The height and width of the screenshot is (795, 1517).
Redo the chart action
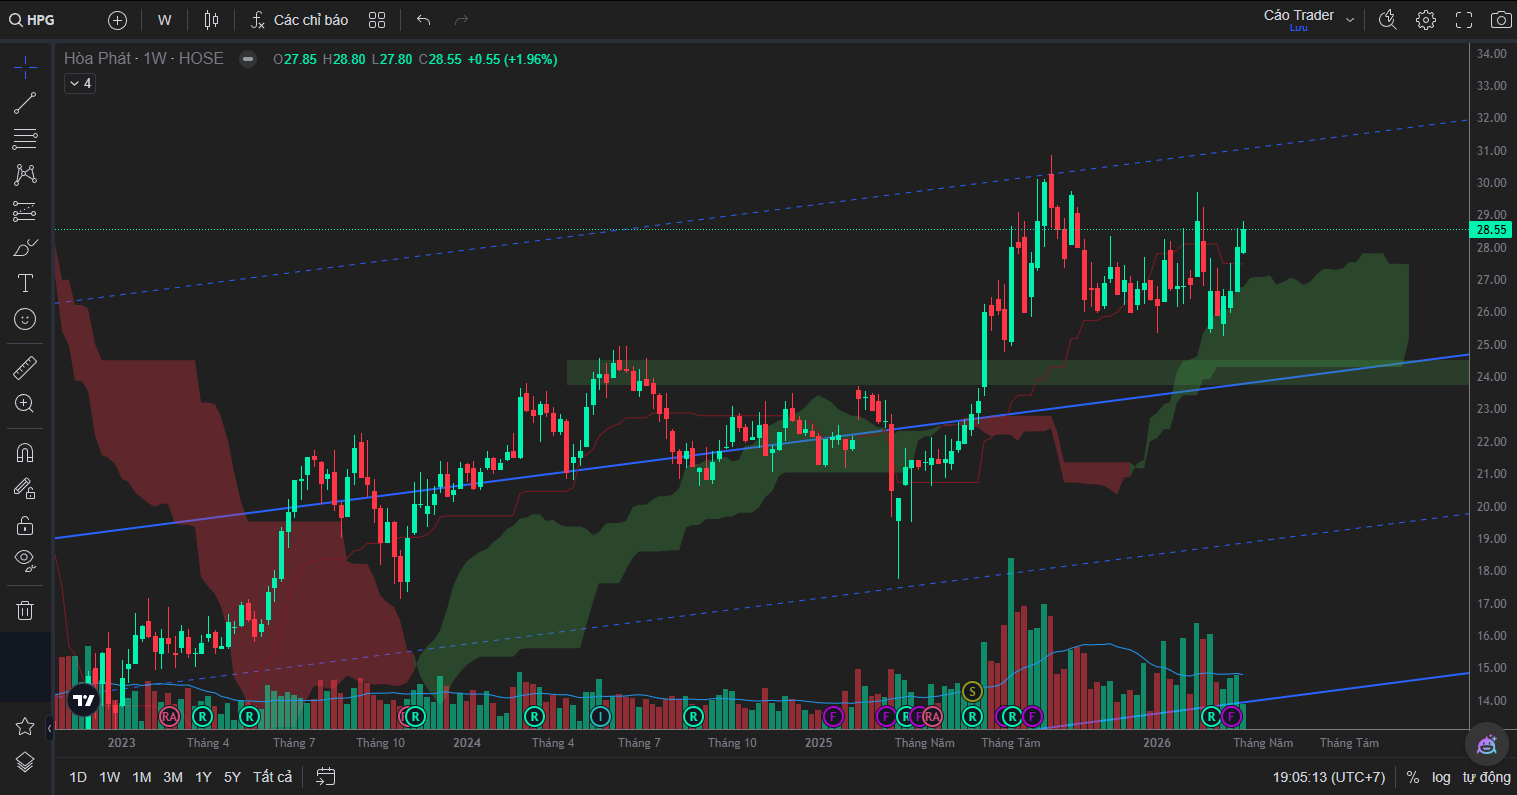click(461, 20)
